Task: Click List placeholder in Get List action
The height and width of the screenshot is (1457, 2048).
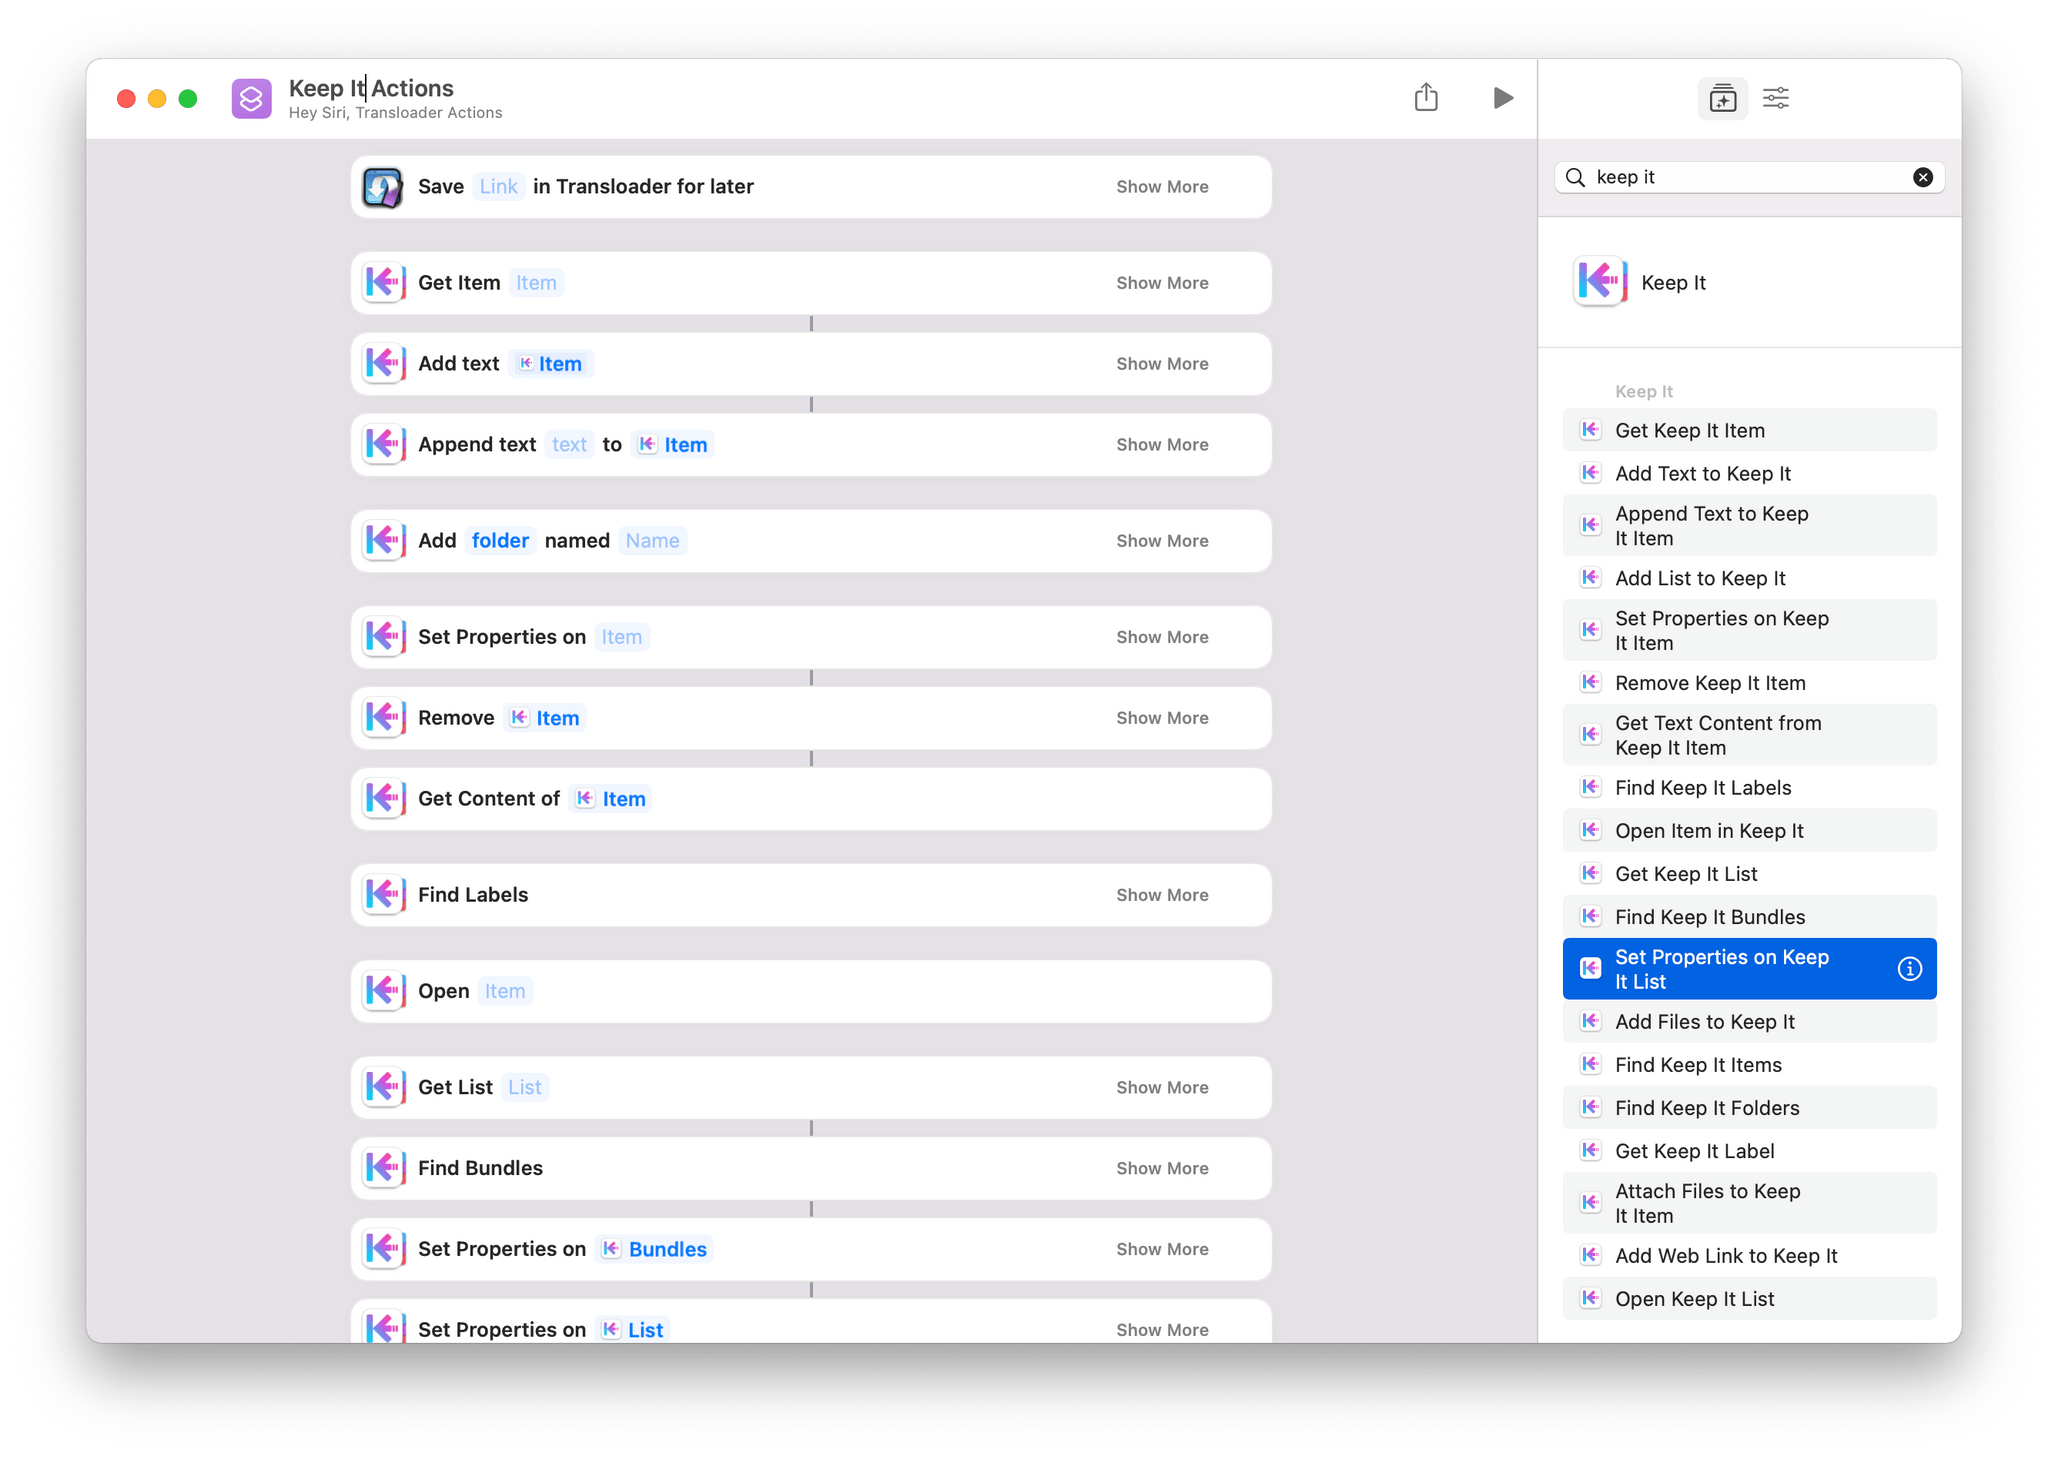Action: coord(524,1087)
